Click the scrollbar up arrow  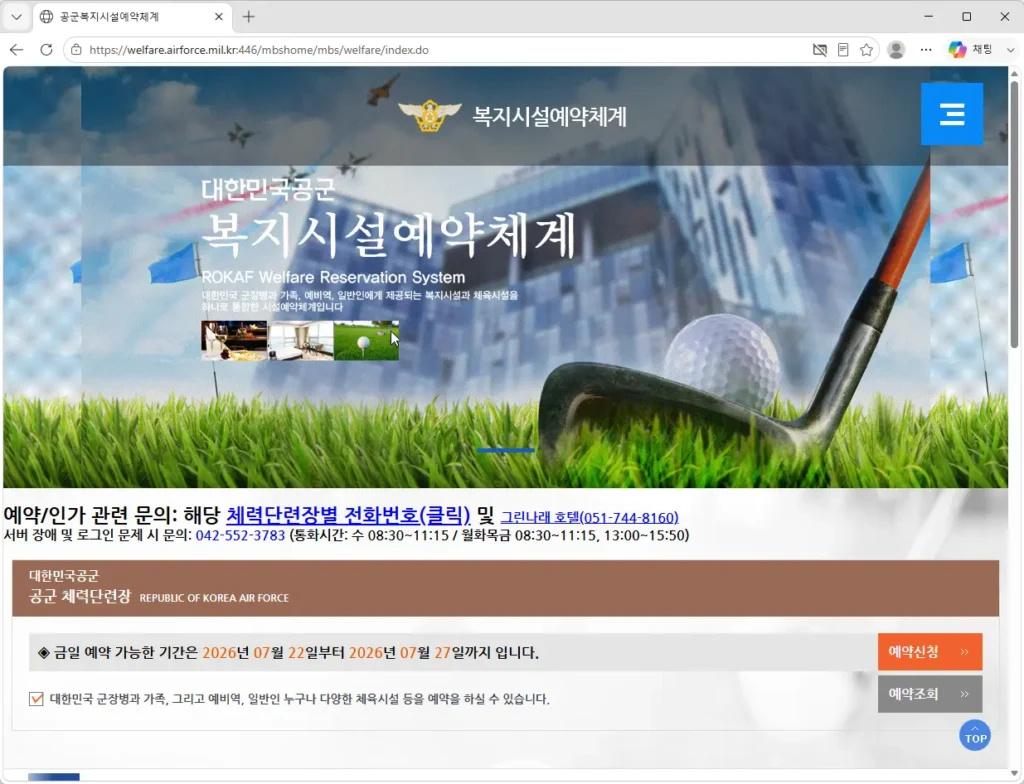[x=1014, y=73]
